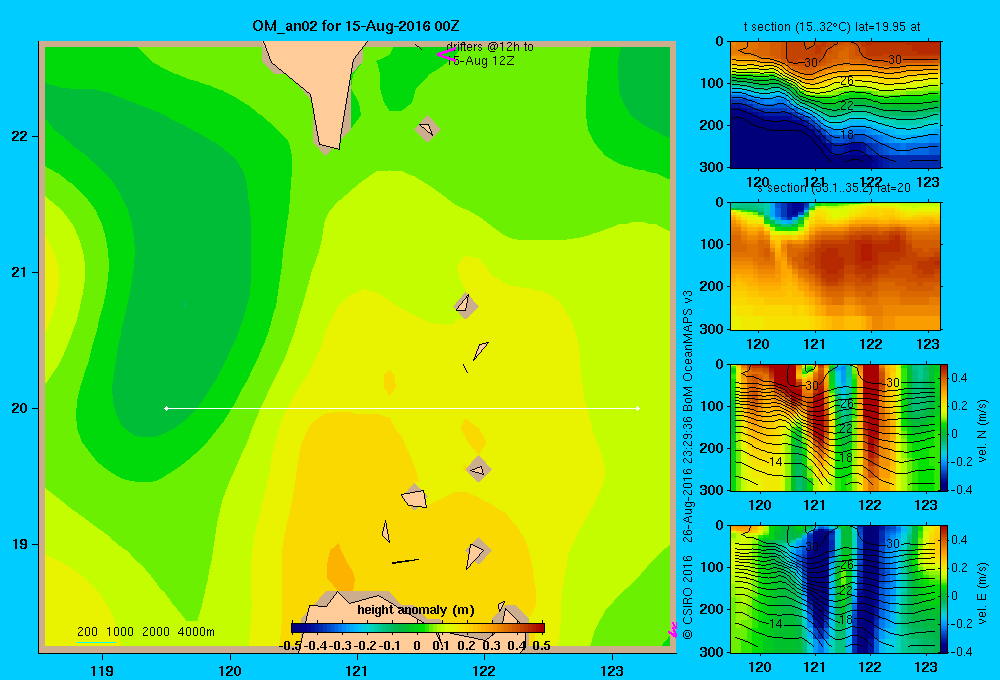1000x680 pixels.
Task: Click the height anomaly color bar
Action: click(x=417, y=628)
